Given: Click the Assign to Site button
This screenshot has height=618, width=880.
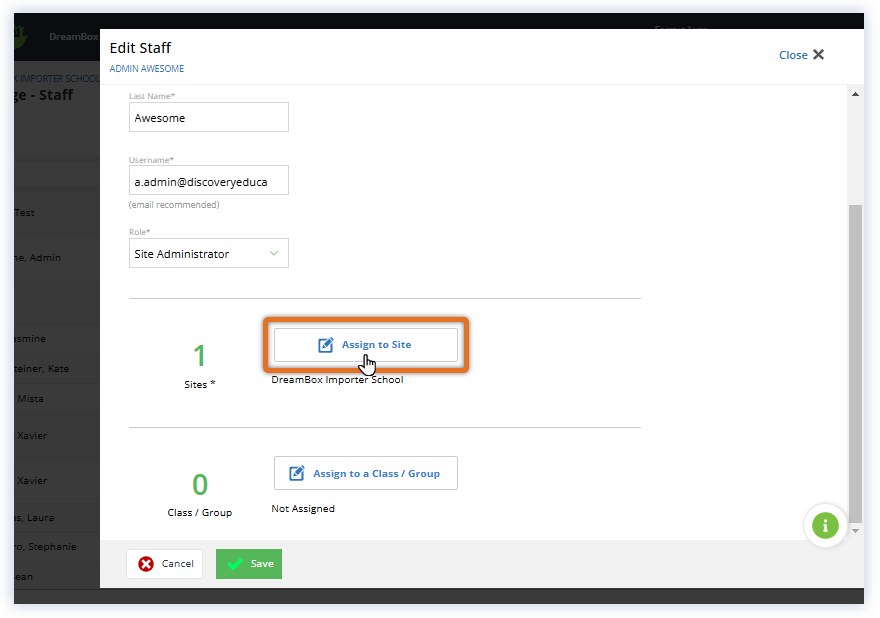Looking at the screenshot, I should pos(365,345).
